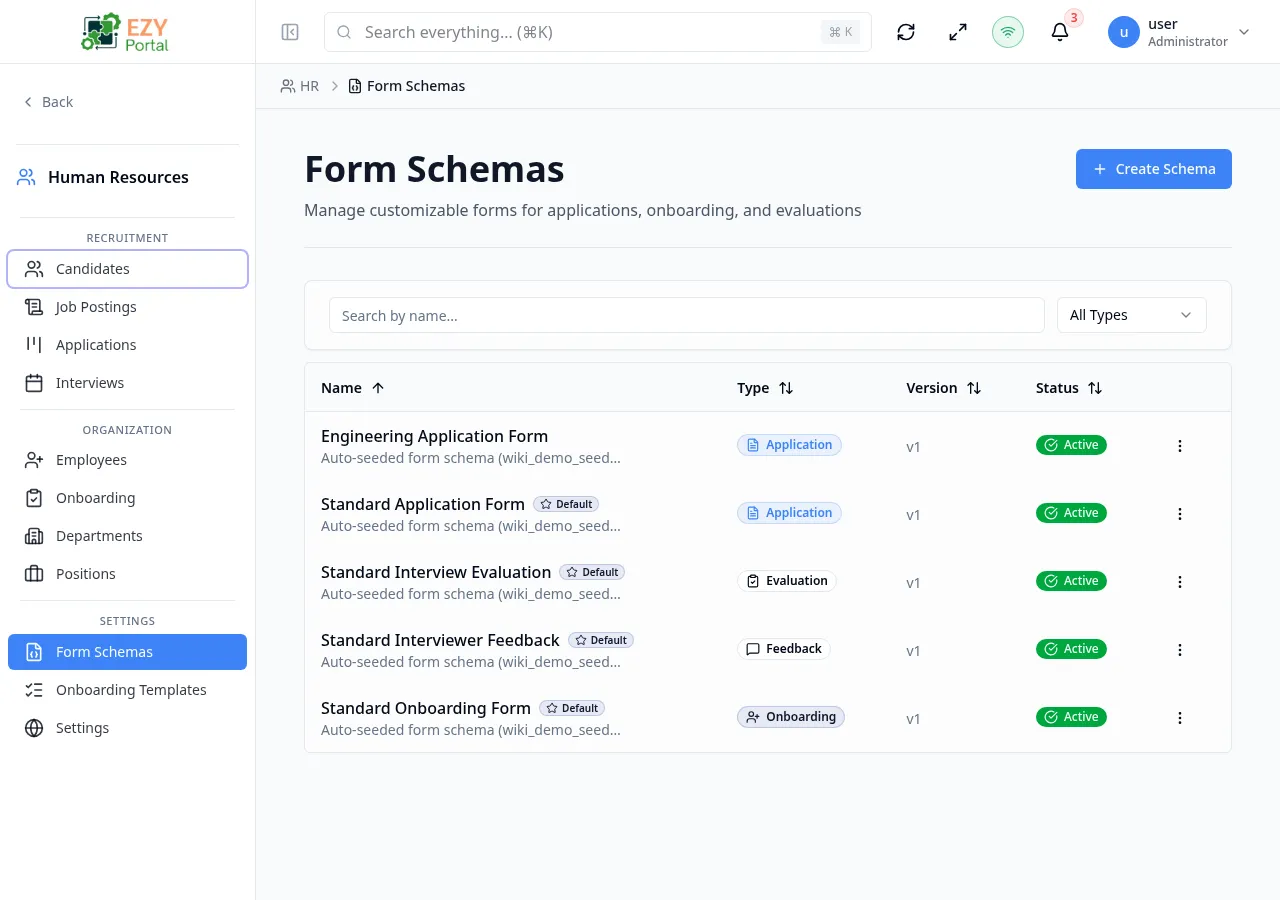Click Standard Application Form name
Viewport: 1280px width, 900px height.
click(423, 504)
